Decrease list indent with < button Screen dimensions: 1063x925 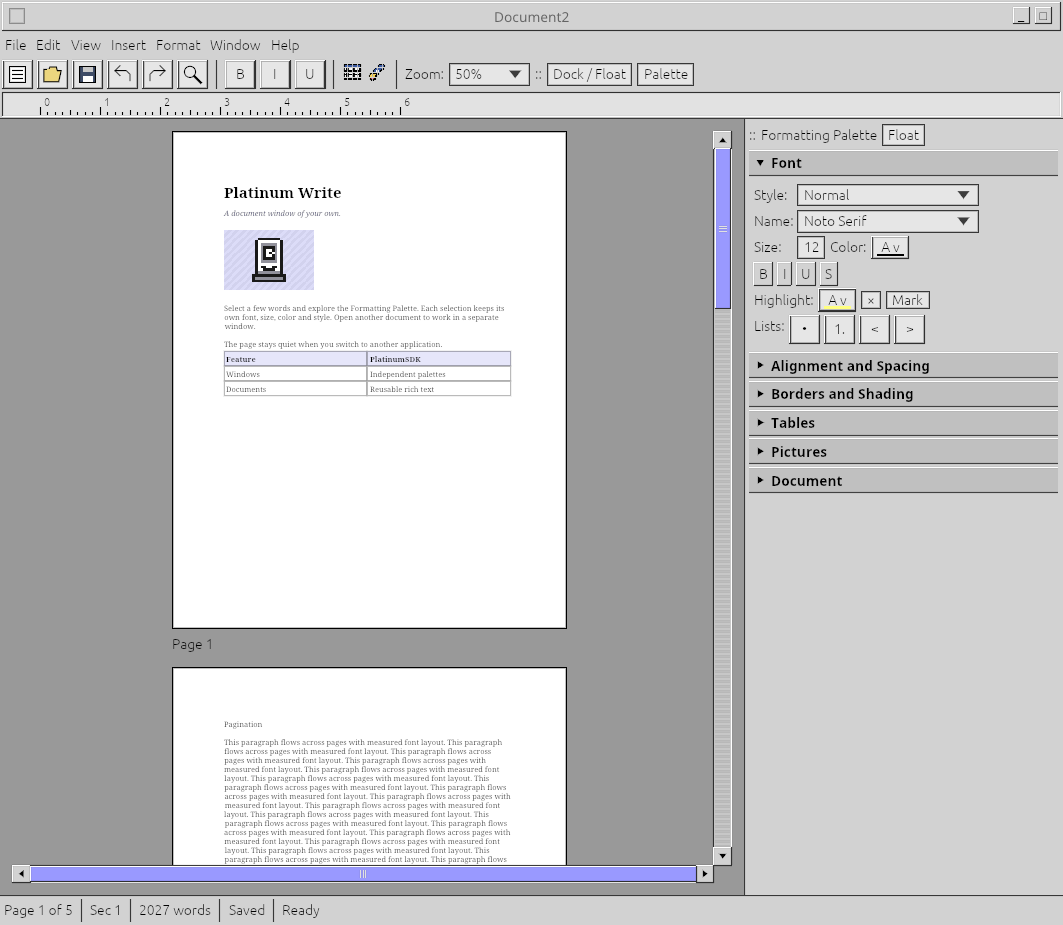point(875,330)
